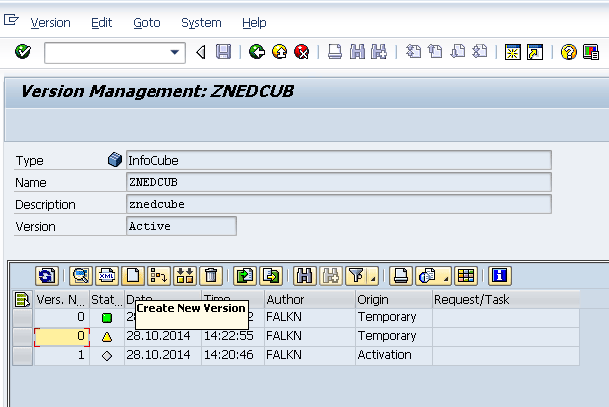The height and width of the screenshot is (407, 609).
Task: Open Help with yellow question mark icon
Action: pyautogui.click(x=569, y=52)
